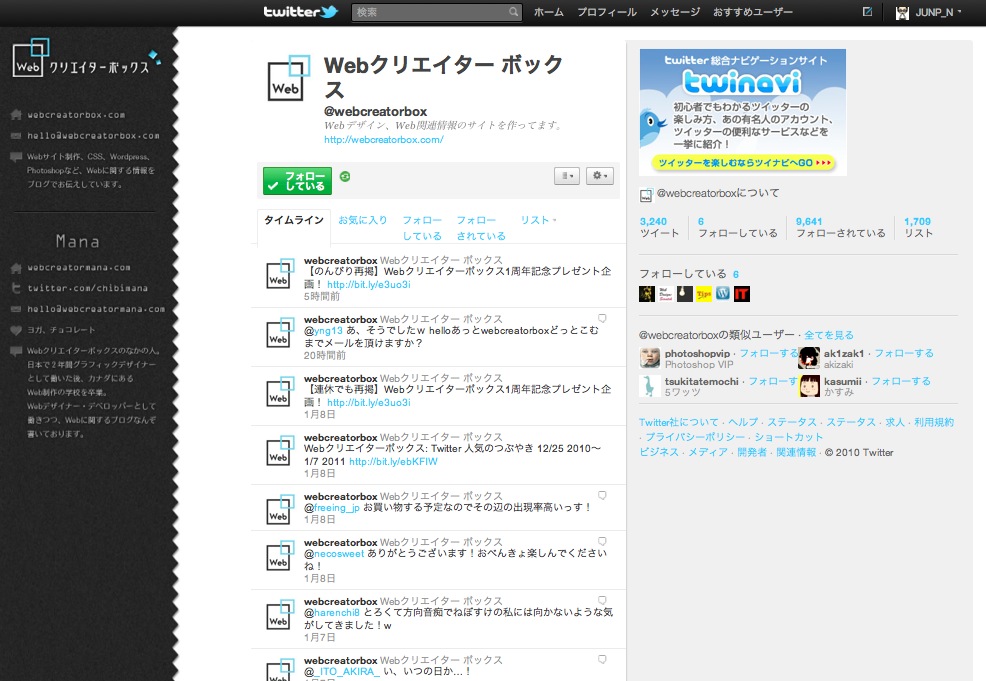The height and width of the screenshot is (681, 986).
Task: Open おすすめユーザー from the top navigation
Action: (753, 12)
